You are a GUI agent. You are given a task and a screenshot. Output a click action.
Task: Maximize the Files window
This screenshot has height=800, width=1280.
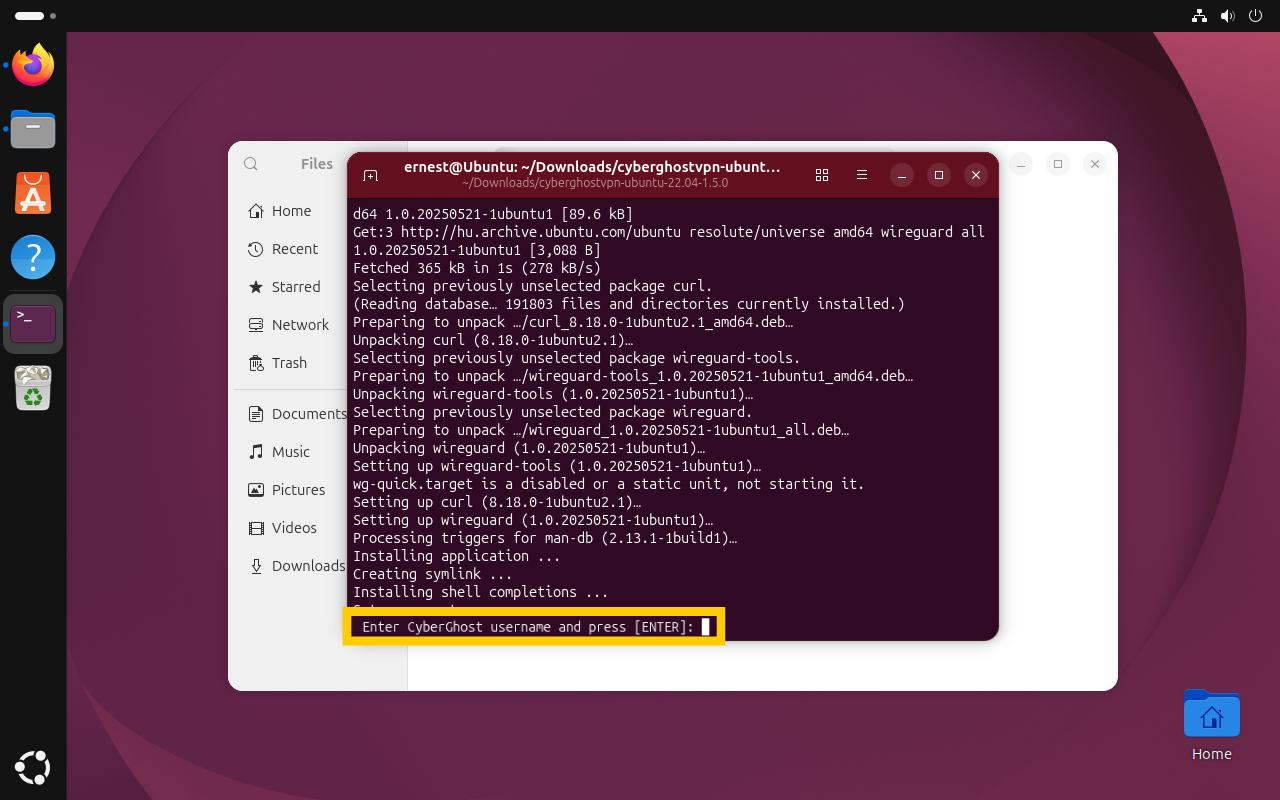point(1058,164)
